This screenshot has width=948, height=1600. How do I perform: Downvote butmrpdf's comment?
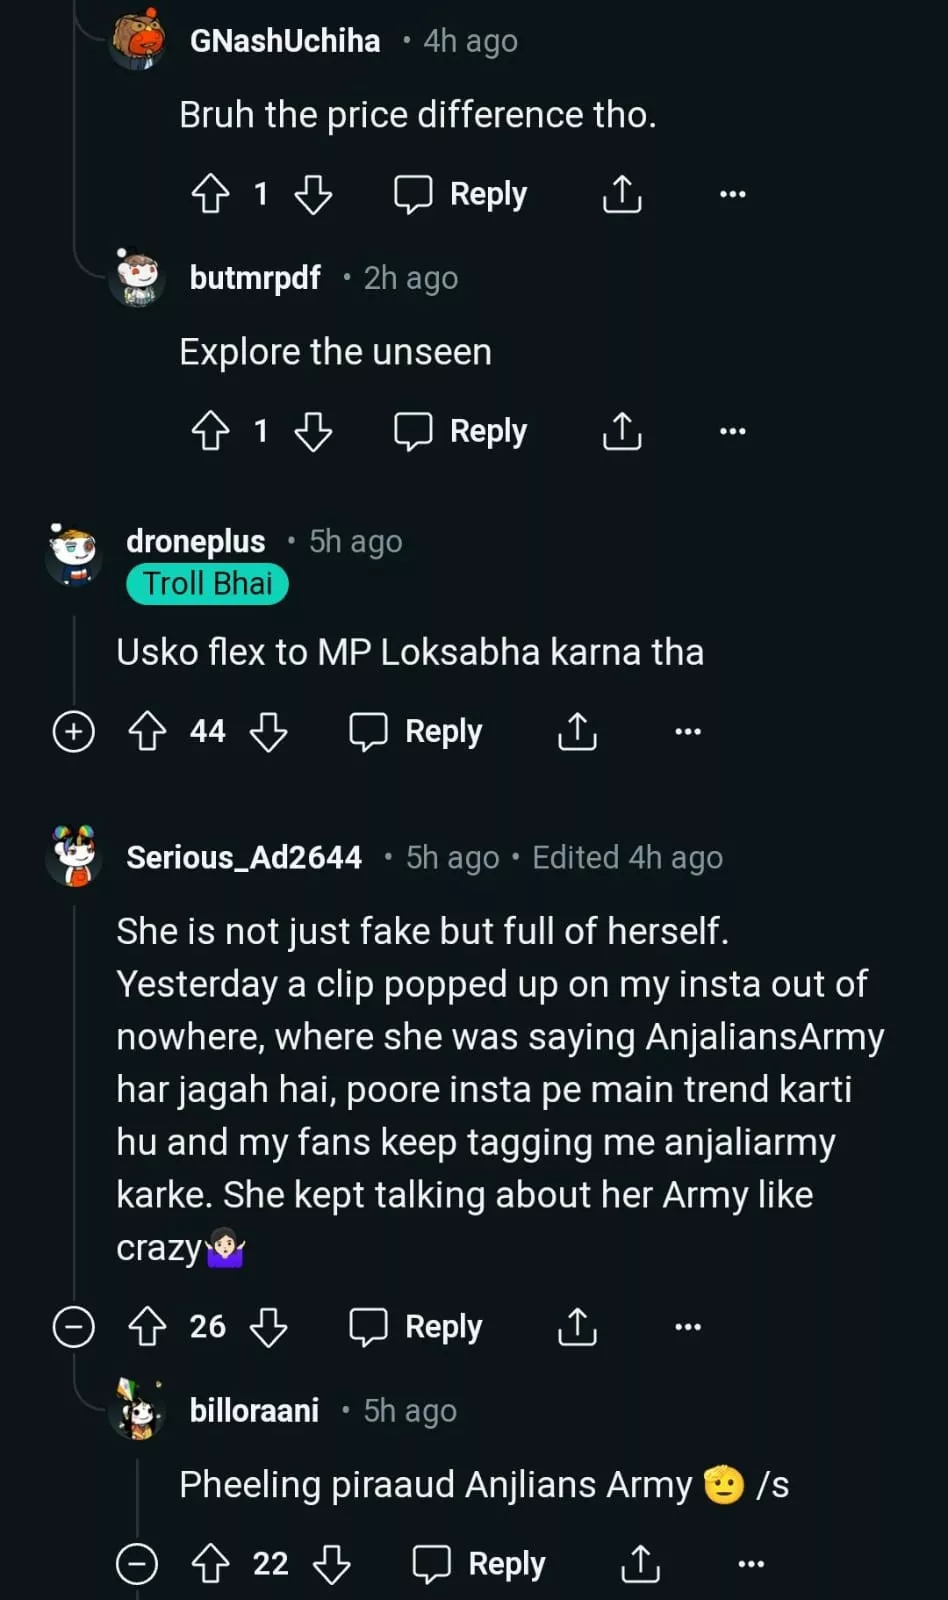point(313,432)
